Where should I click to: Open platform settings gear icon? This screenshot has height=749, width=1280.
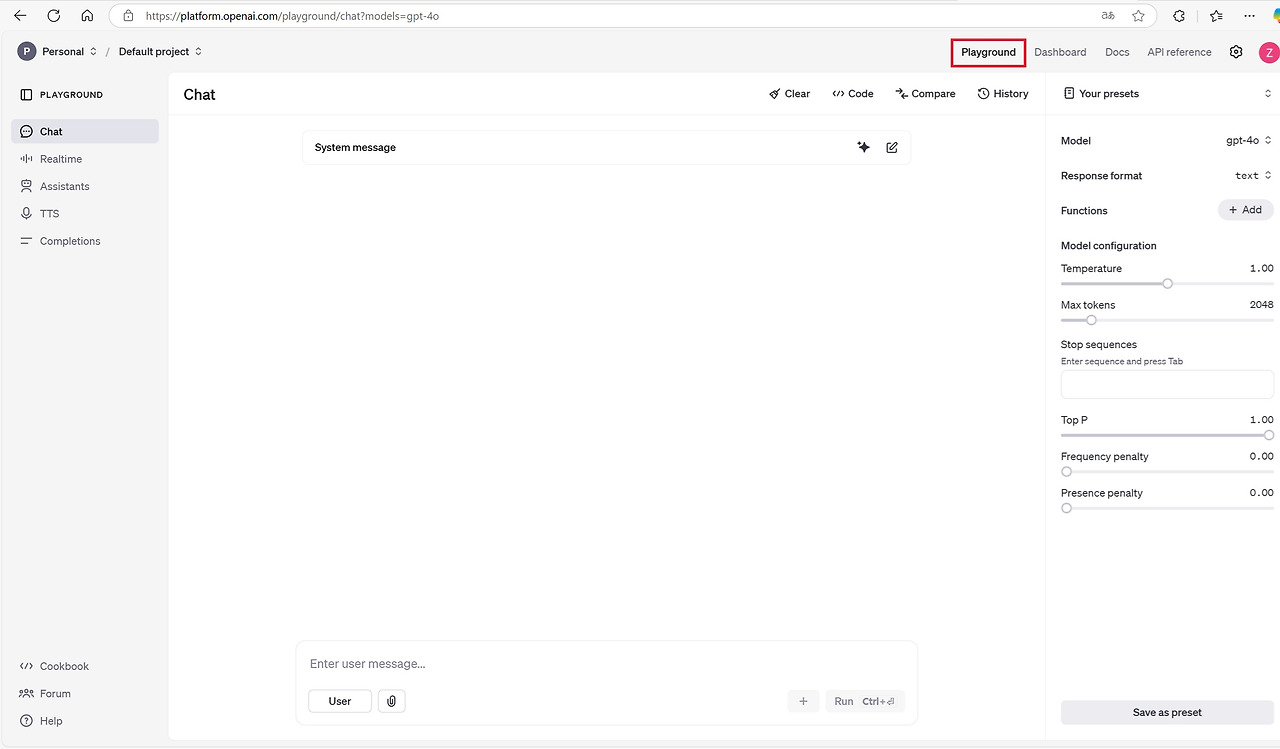pyautogui.click(x=1236, y=52)
